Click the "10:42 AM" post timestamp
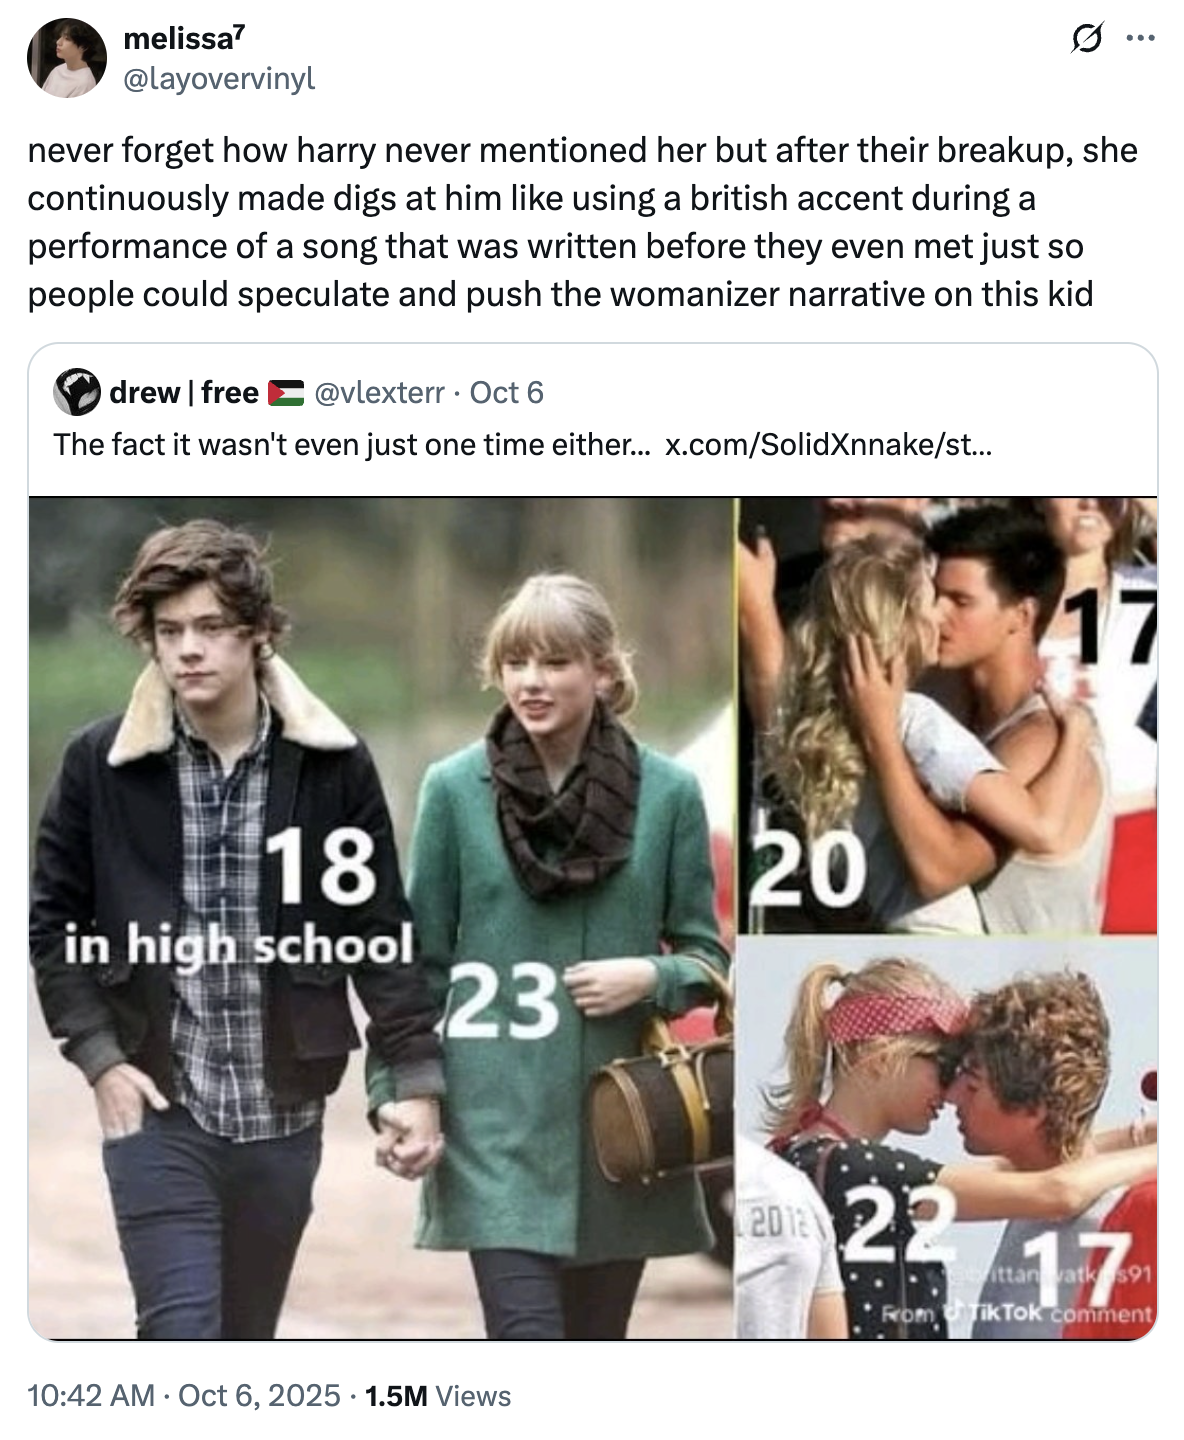The height and width of the screenshot is (1440, 1184). 91,1396
